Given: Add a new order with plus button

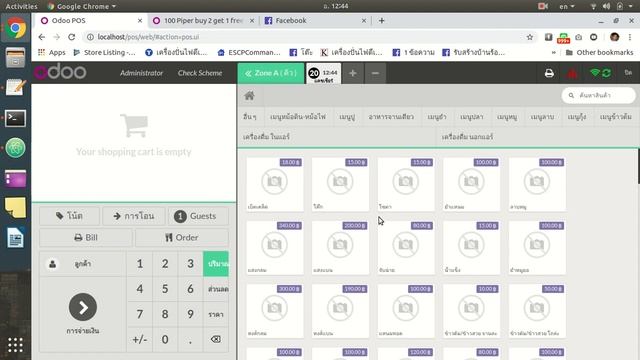Looking at the screenshot, I should click(x=353, y=73).
